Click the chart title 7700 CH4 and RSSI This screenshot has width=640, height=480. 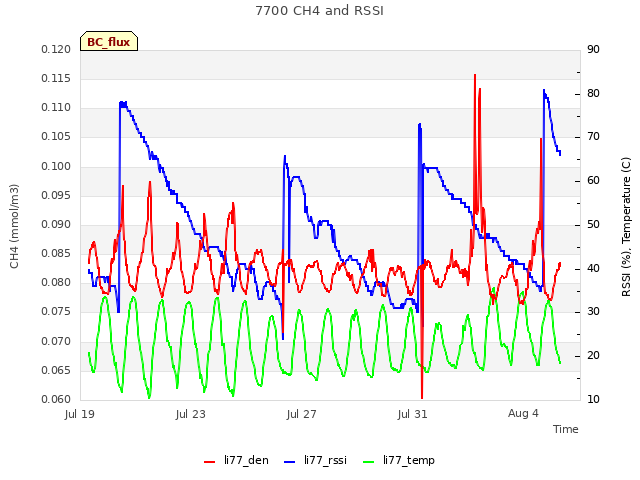coord(320,11)
